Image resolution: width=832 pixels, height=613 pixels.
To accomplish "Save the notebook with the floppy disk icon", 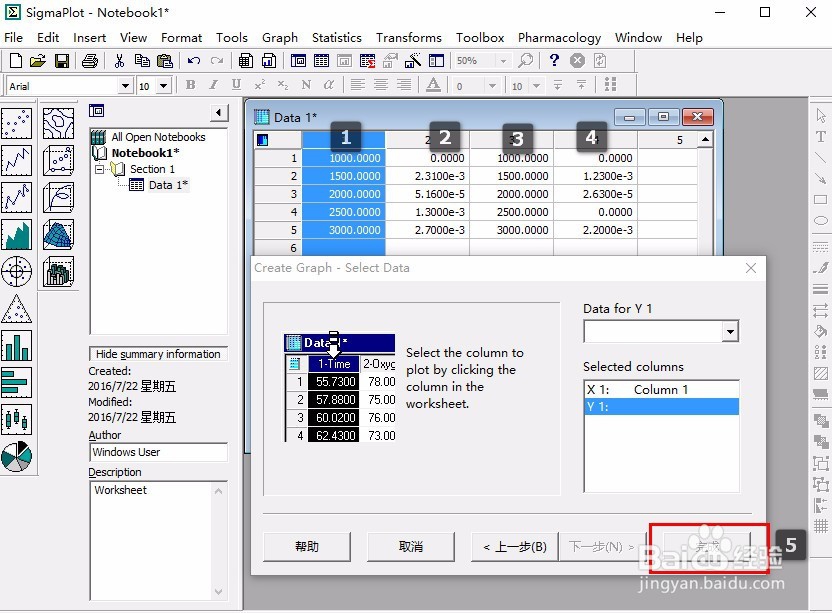I will [x=62, y=61].
